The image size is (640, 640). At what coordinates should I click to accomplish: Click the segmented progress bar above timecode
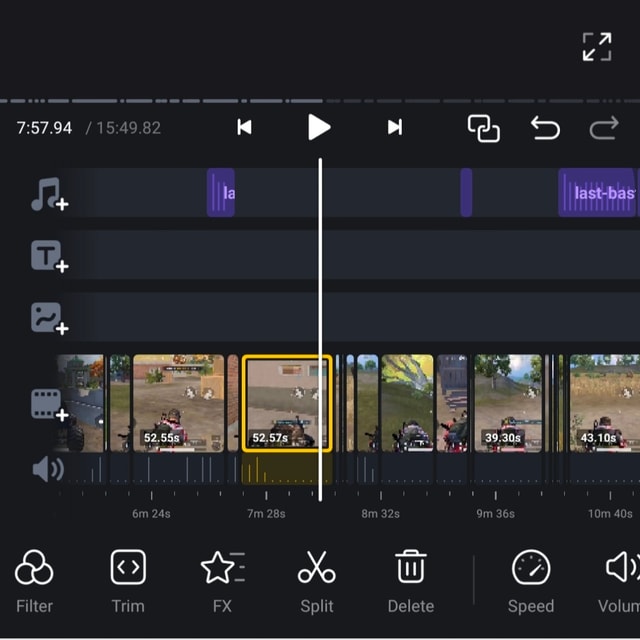click(320, 100)
